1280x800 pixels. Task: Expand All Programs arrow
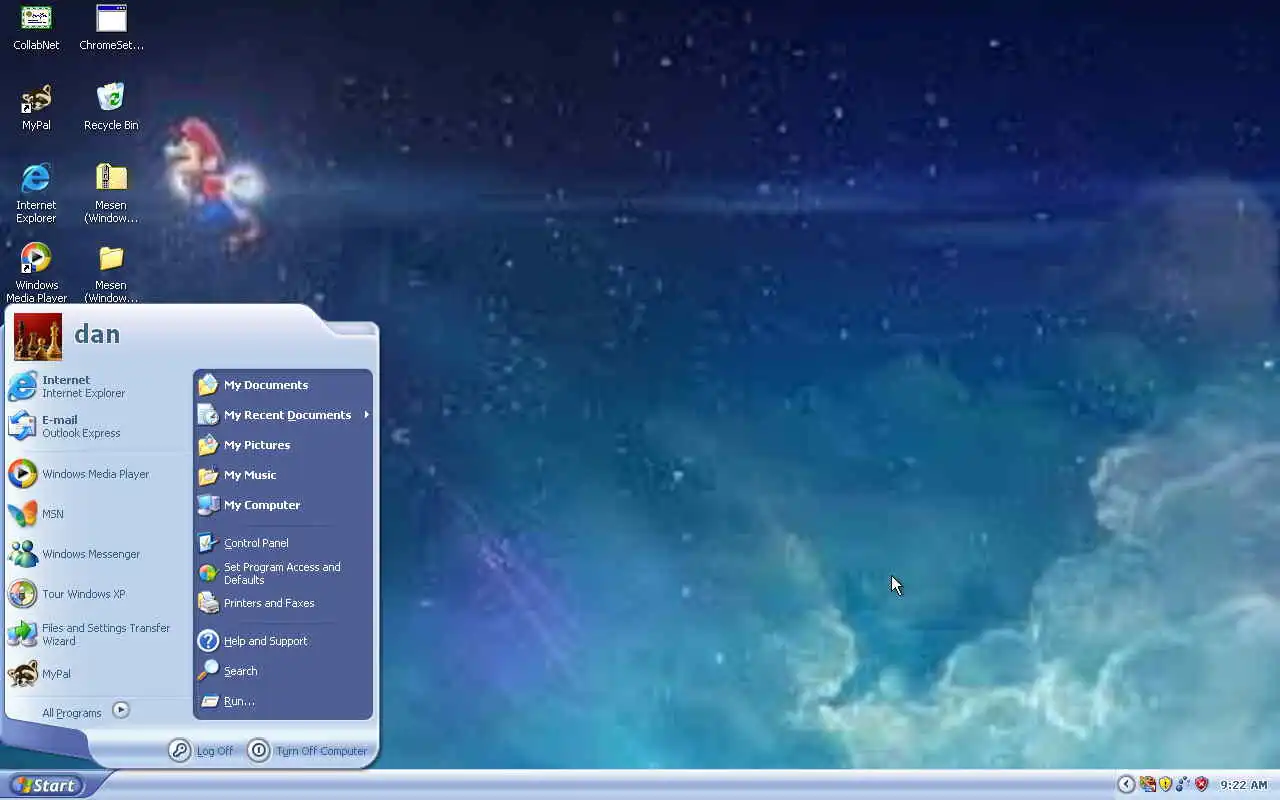pos(121,710)
